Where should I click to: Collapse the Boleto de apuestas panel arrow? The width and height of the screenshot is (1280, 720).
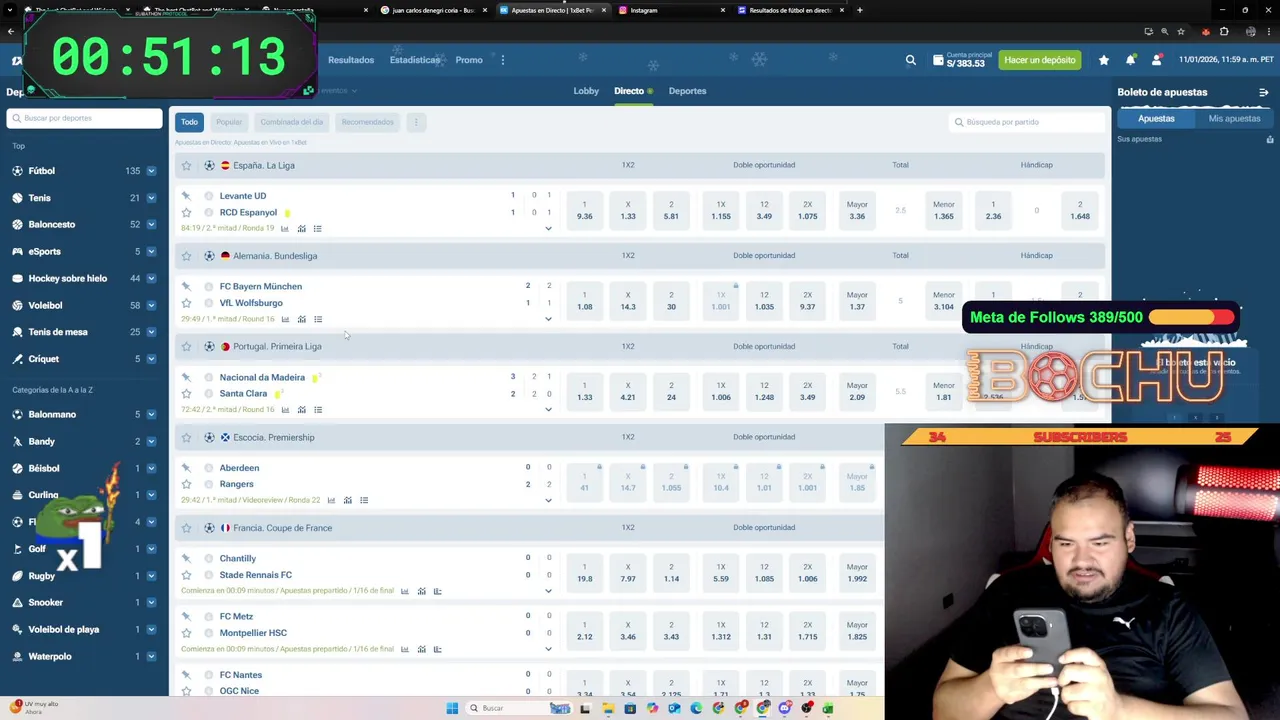pos(1264,92)
